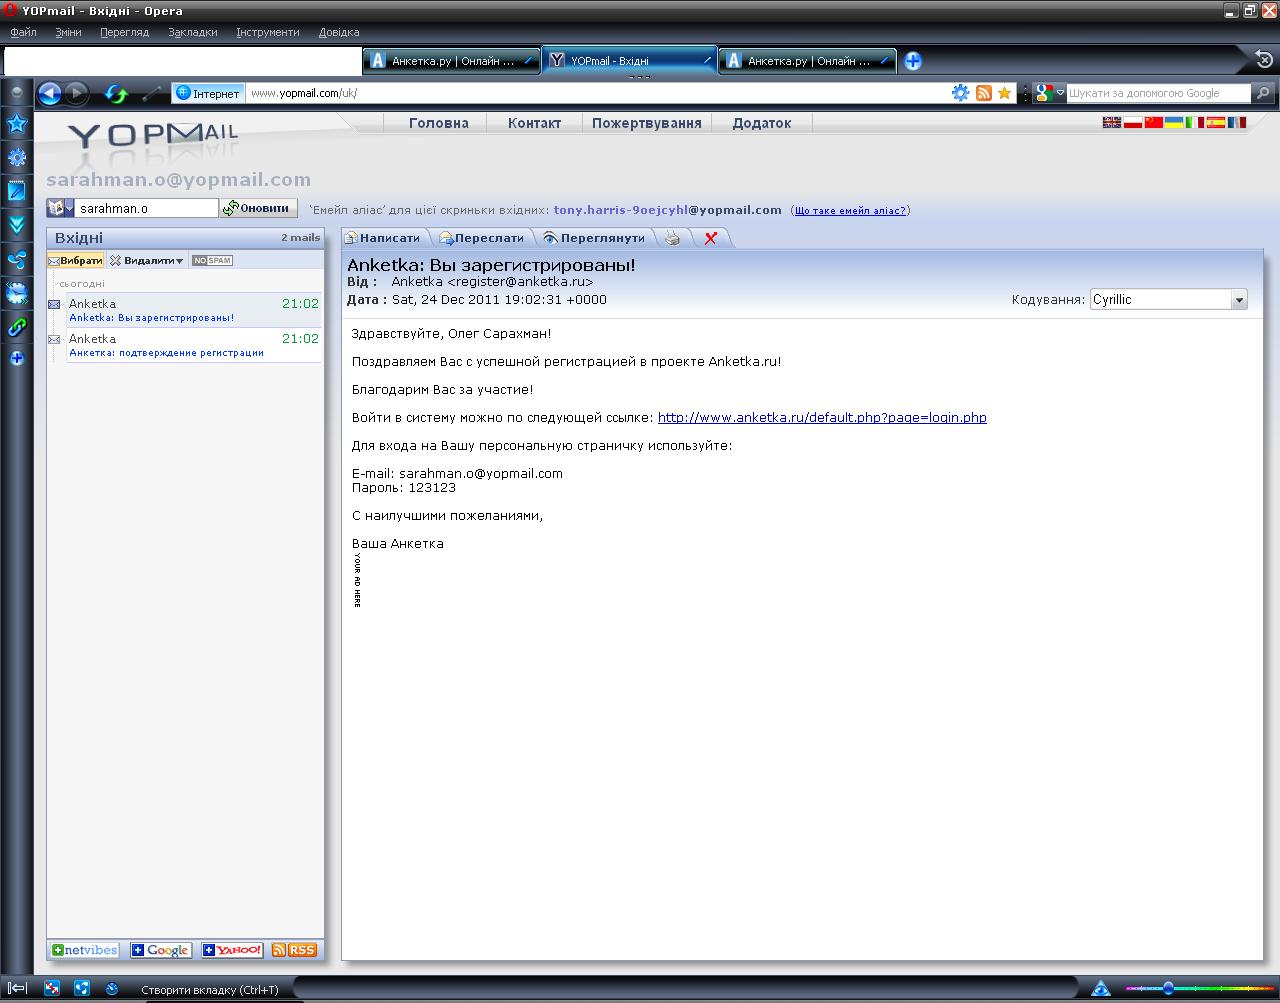Delete the email with the red X
The image size is (1280, 1003).
click(711, 238)
